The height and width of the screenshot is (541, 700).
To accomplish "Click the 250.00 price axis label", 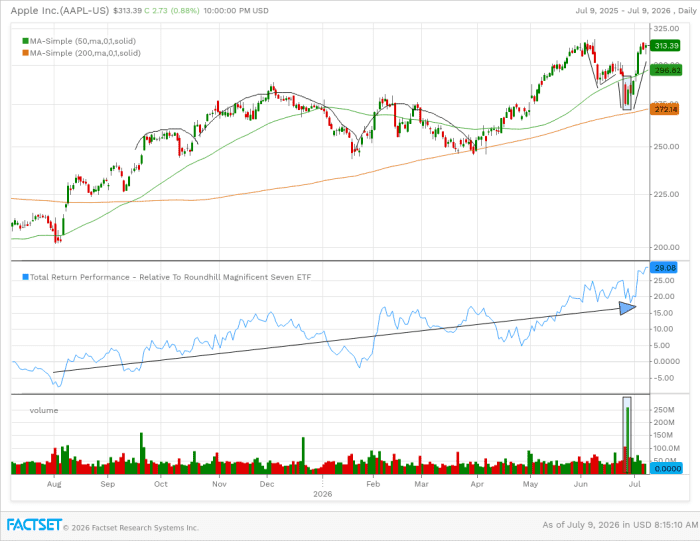I will pyautogui.click(x=666, y=146).
